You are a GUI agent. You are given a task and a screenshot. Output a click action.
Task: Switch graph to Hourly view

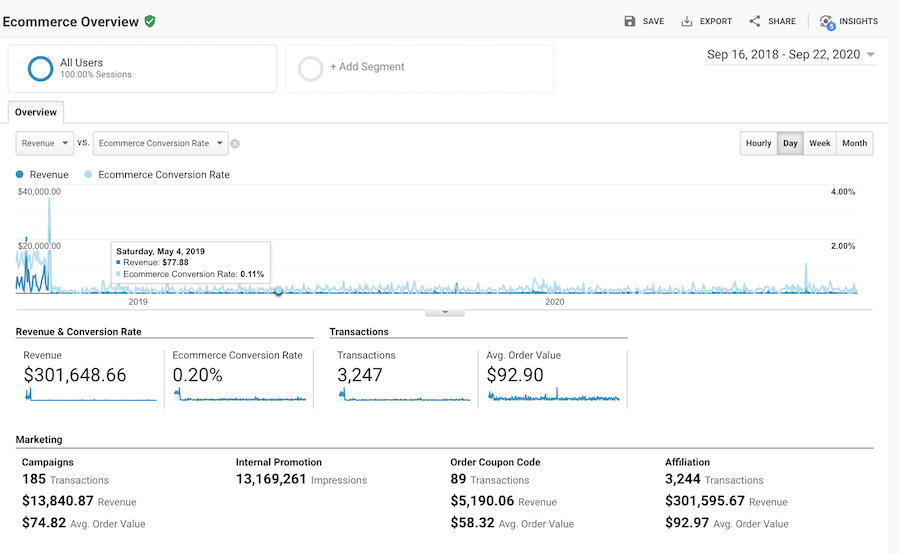[x=758, y=143]
